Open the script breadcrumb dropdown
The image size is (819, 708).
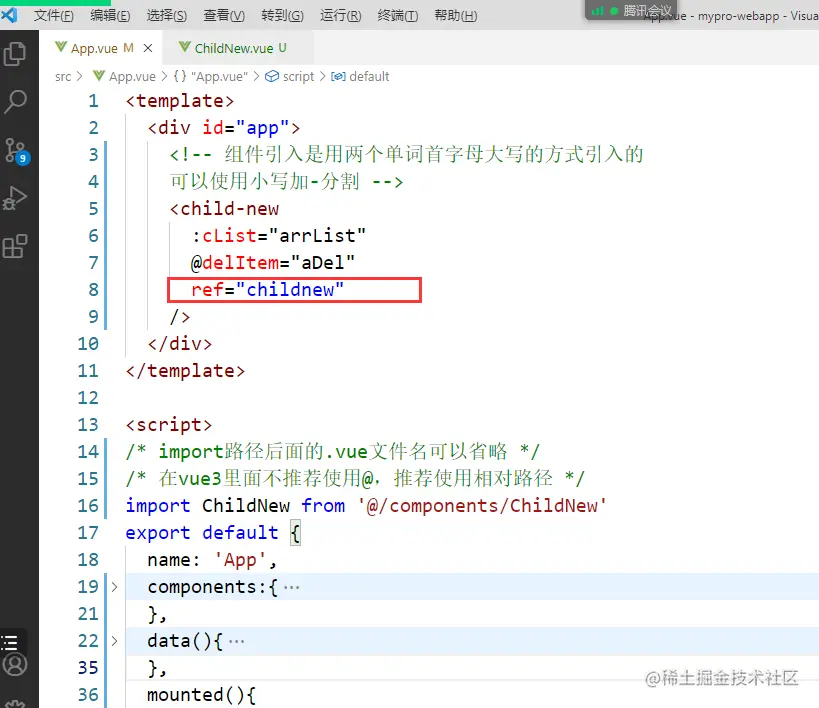pos(299,76)
